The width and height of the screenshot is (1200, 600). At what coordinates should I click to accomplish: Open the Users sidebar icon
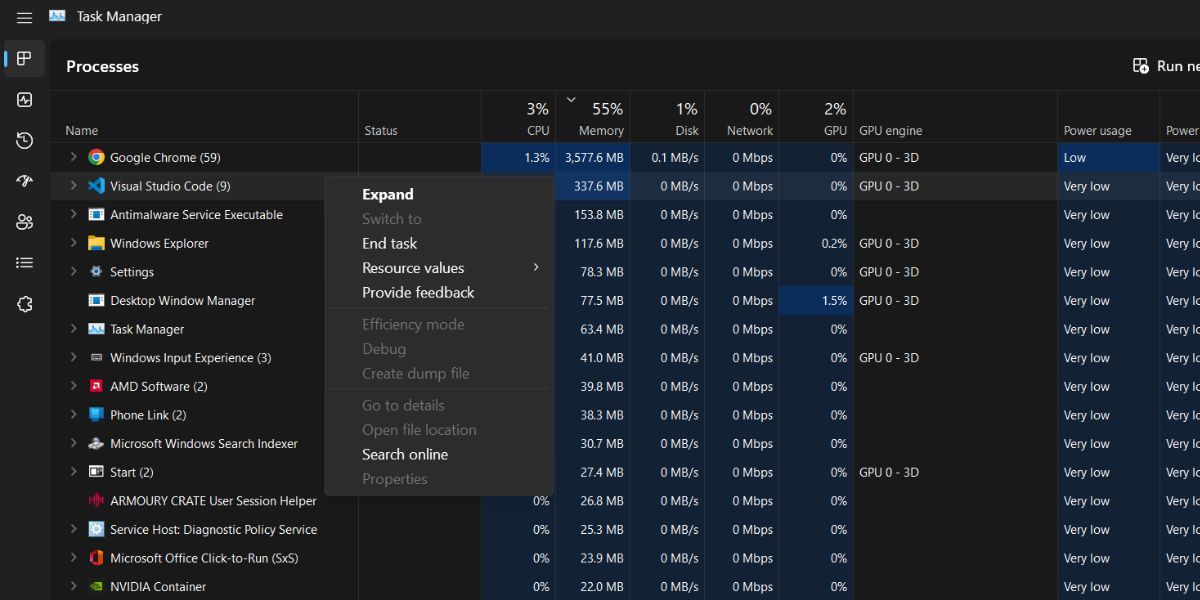[x=25, y=222]
